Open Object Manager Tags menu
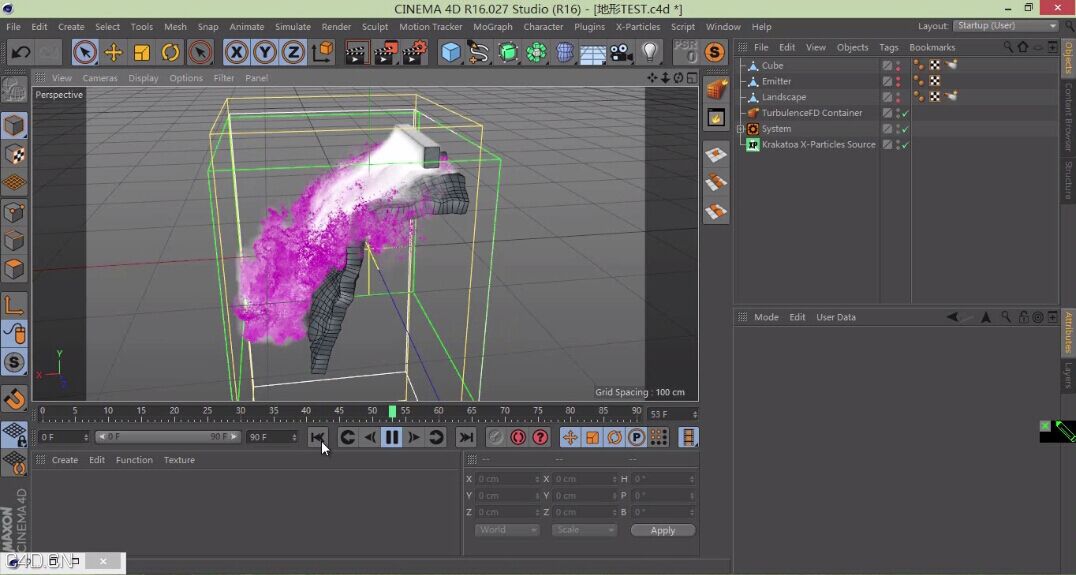 coord(889,47)
